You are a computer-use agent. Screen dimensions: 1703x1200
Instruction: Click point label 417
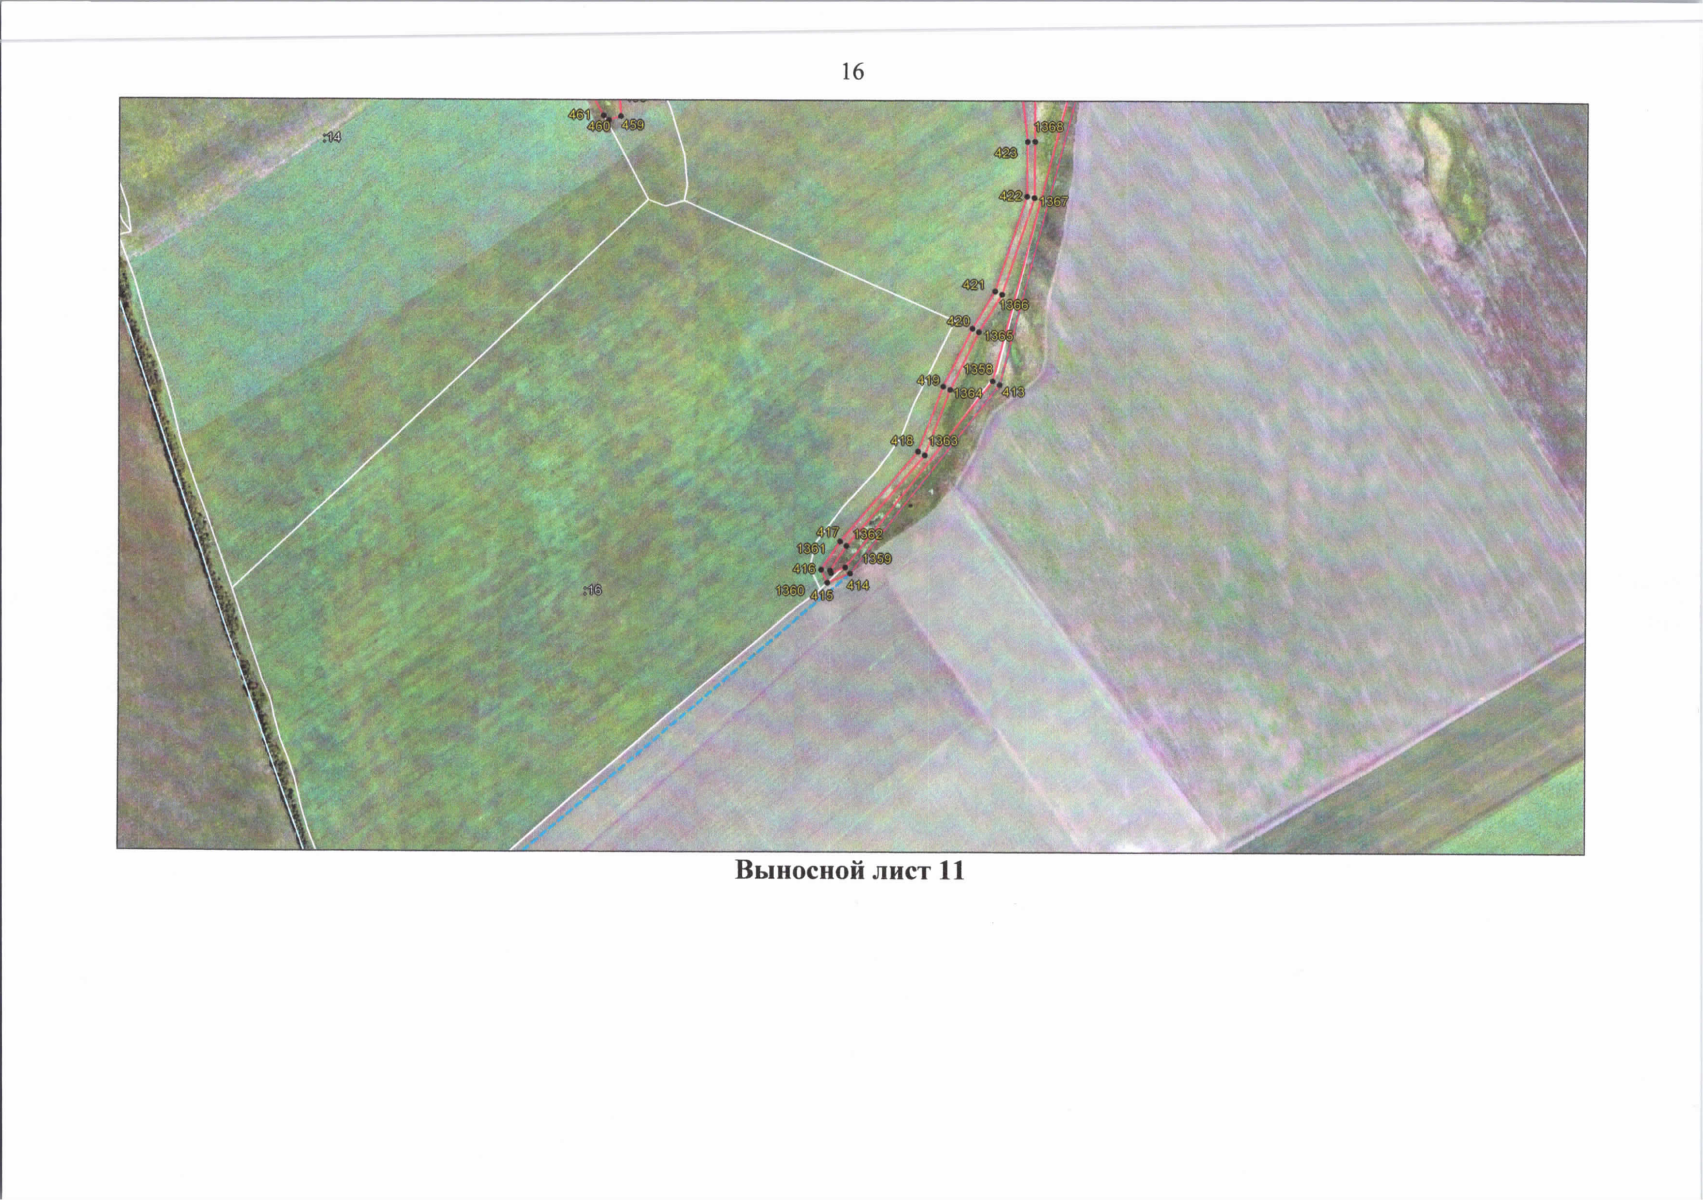[x=827, y=533]
